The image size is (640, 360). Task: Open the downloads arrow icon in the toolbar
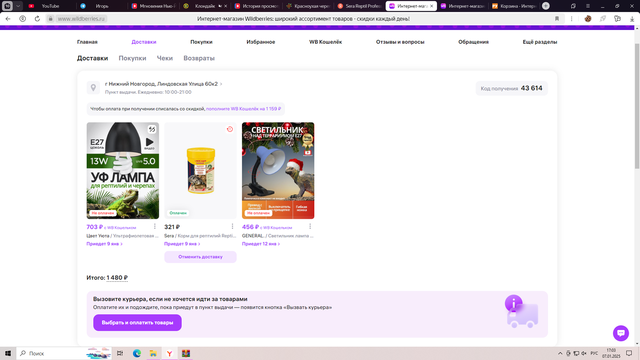pos(632,19)
